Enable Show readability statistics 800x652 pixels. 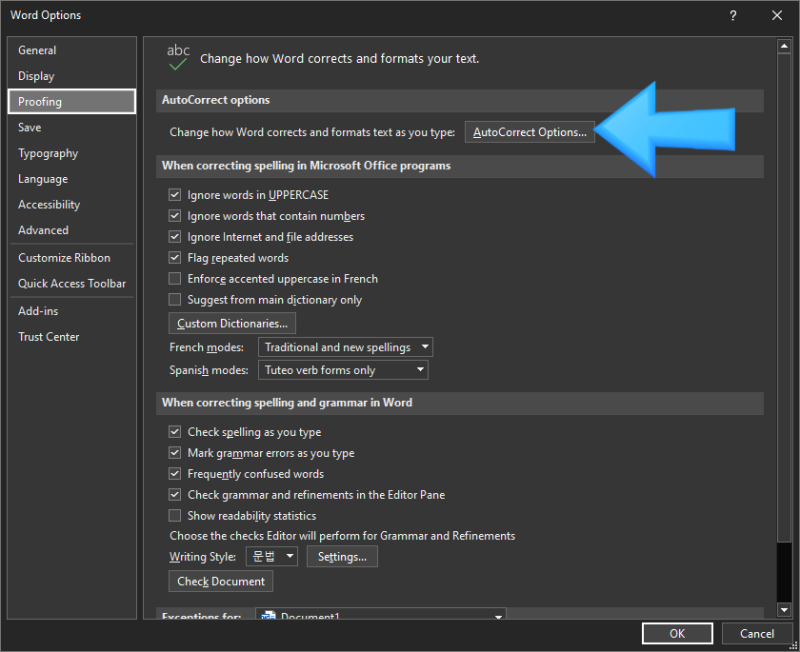pyautogui.click(x=175, y=514)
